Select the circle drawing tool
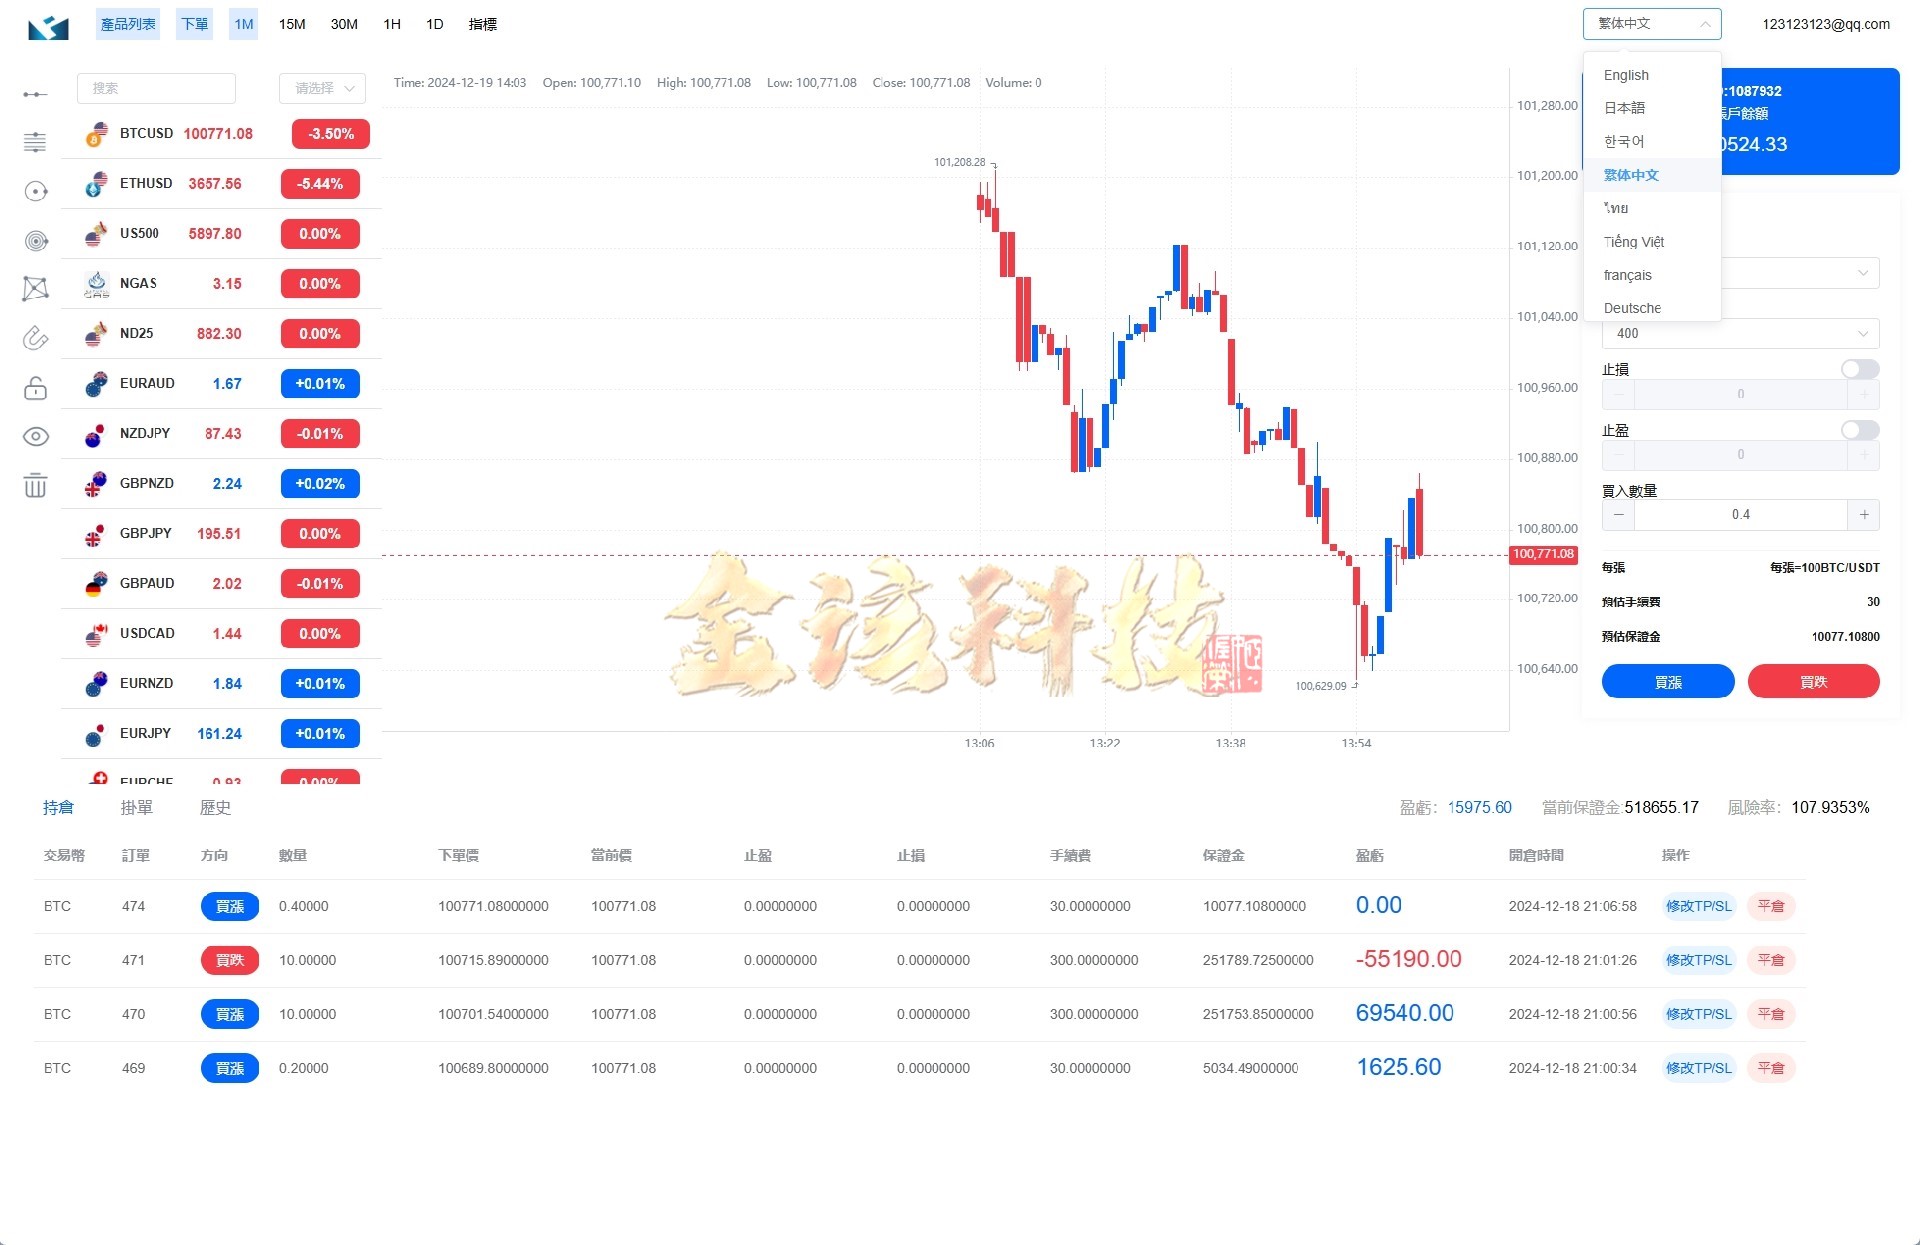Screen dimensions: 1920x1245 point(35,191)
